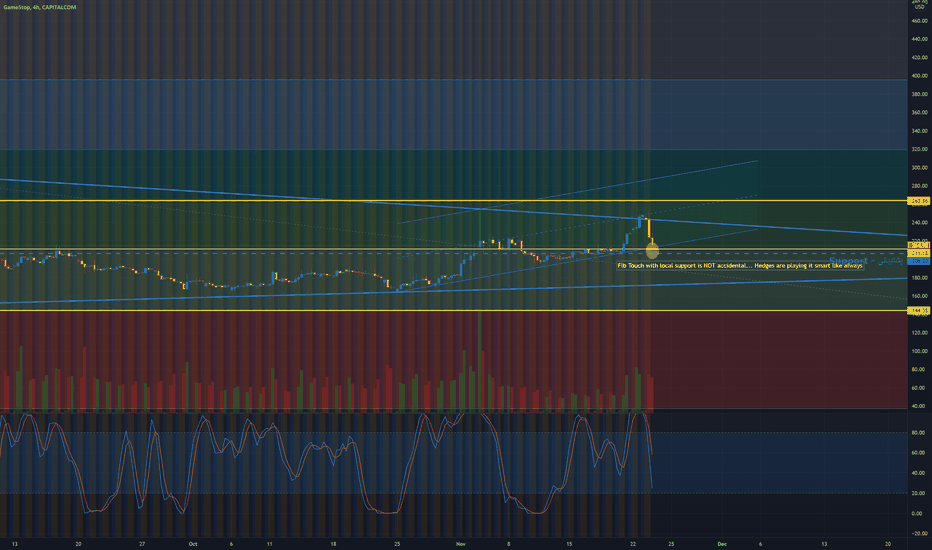Click the 340.00 price axis label
Viewport: 932px width, 550px height.
919,131
